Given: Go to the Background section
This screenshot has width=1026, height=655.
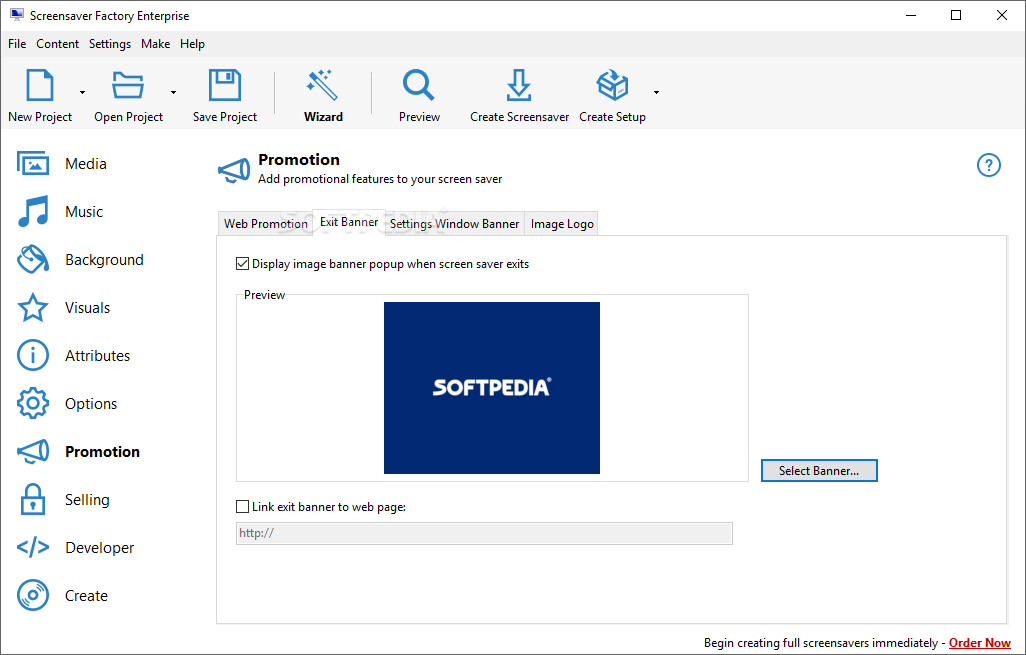Looking at the screenshot, I should [x=80, y=260].
